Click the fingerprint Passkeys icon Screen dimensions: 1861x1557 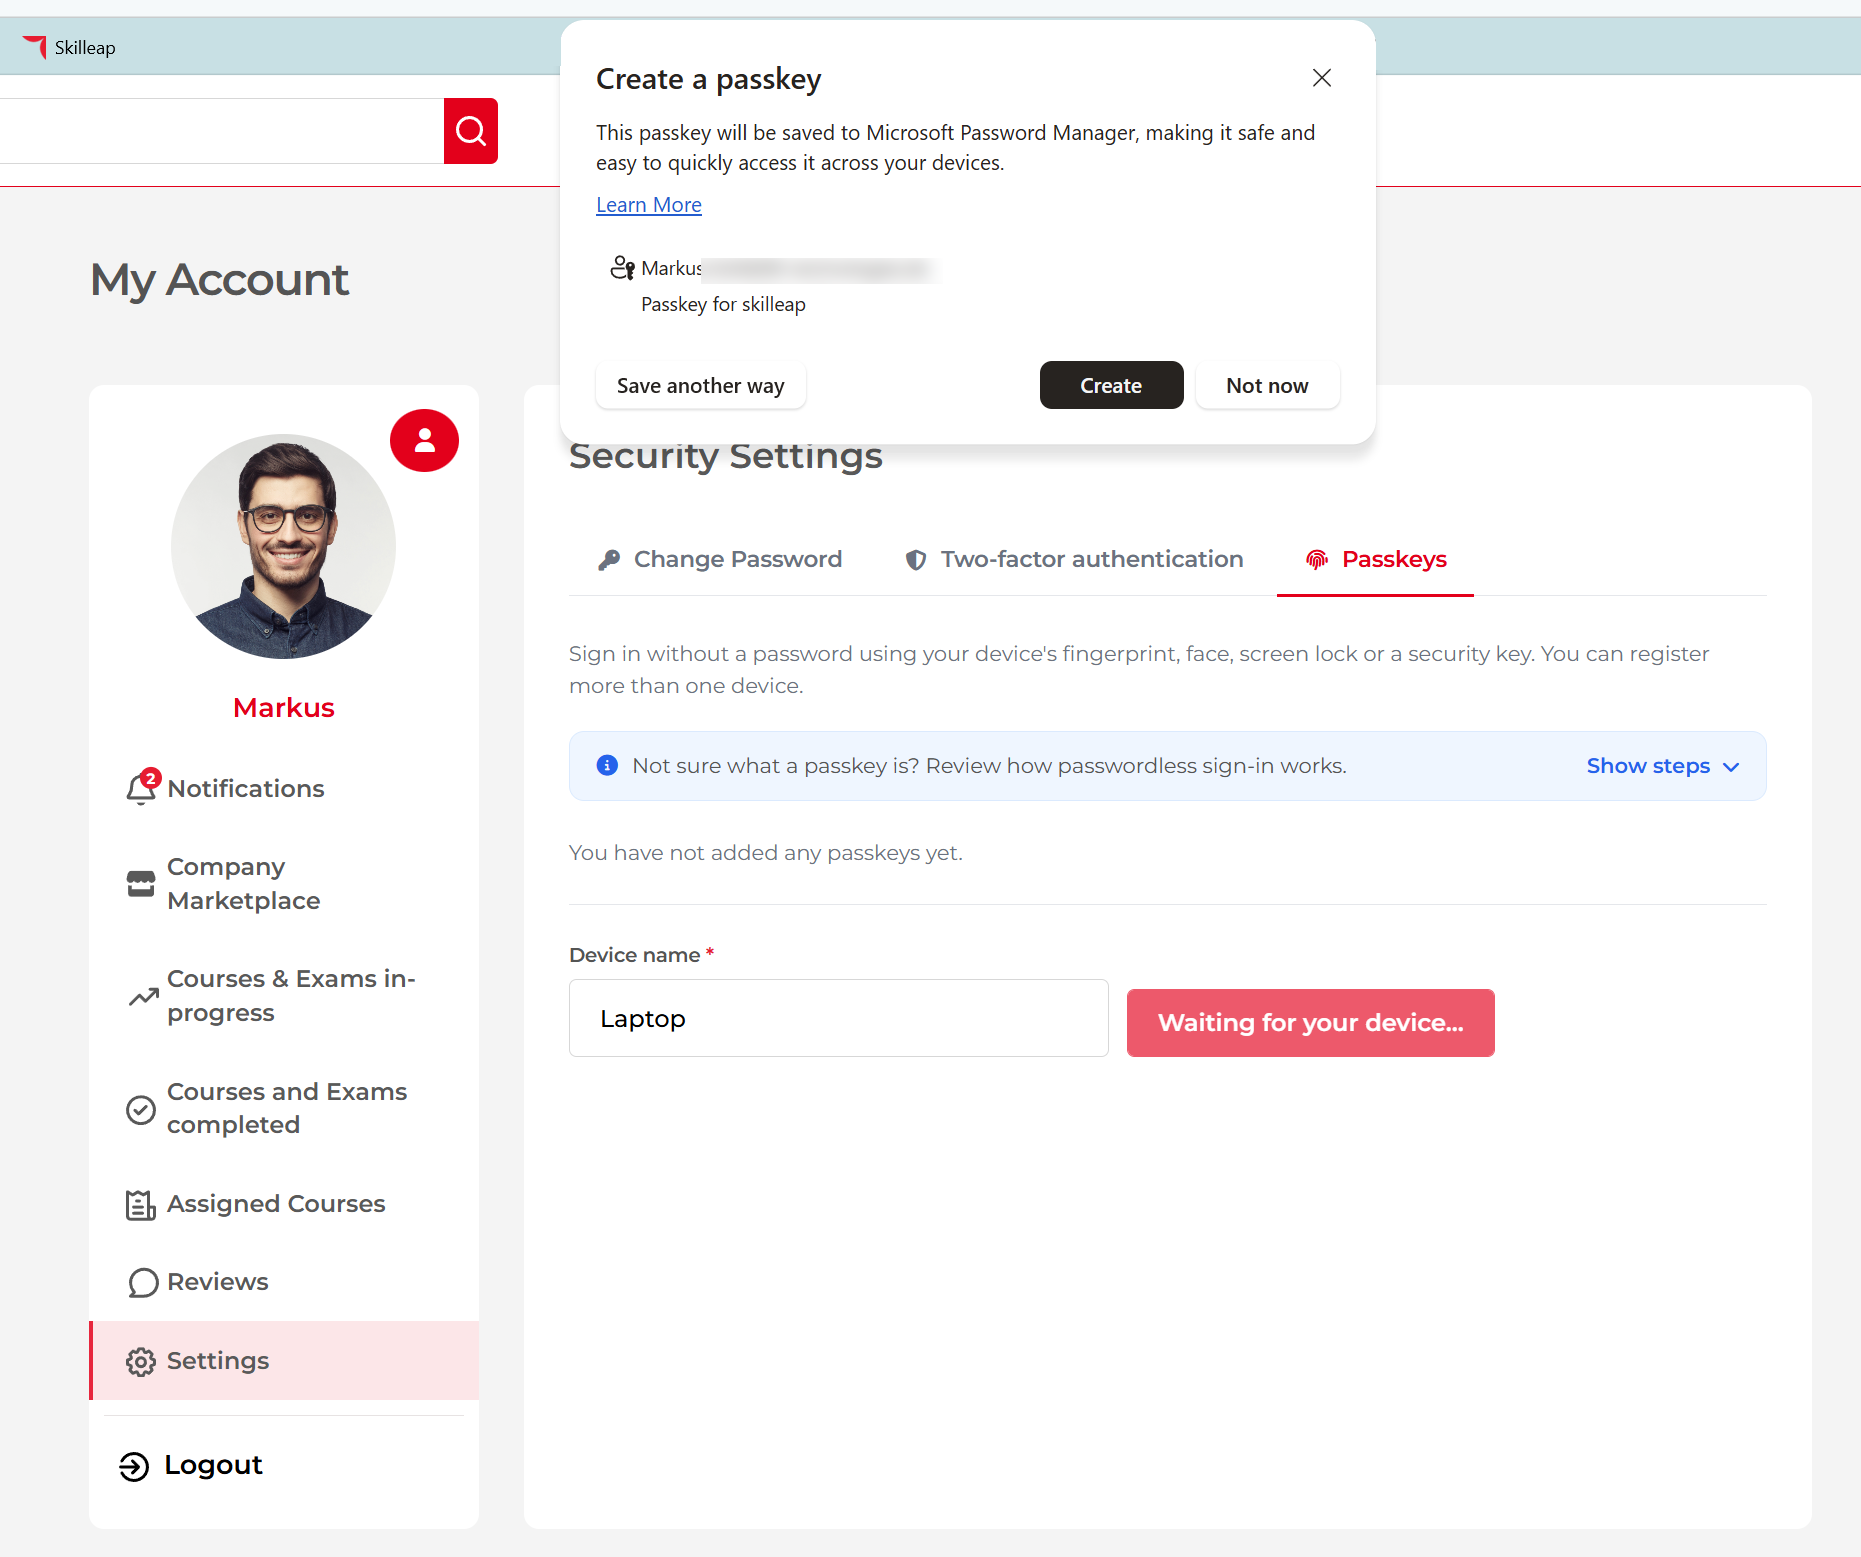tap(1317, 560)
